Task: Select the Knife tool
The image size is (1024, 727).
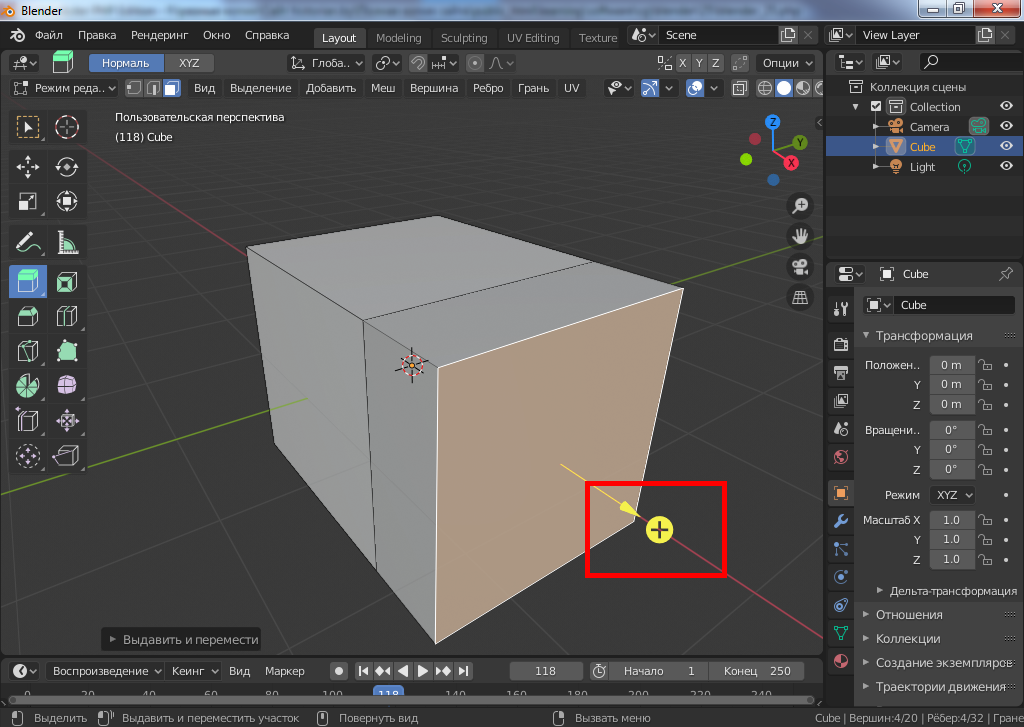Action: 28,351
